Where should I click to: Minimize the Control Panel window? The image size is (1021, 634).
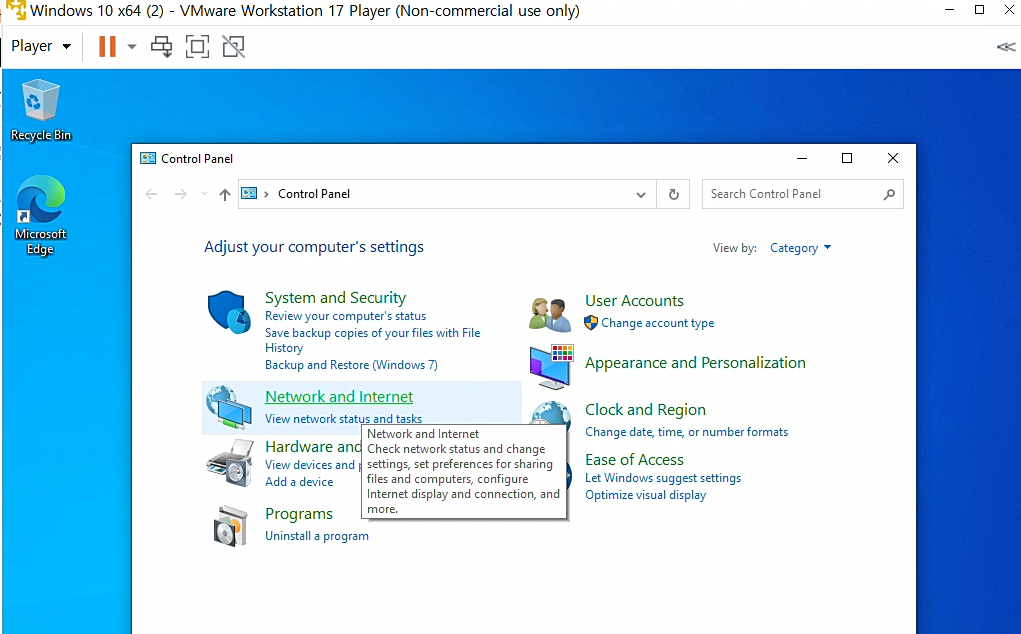pos(802,158)
